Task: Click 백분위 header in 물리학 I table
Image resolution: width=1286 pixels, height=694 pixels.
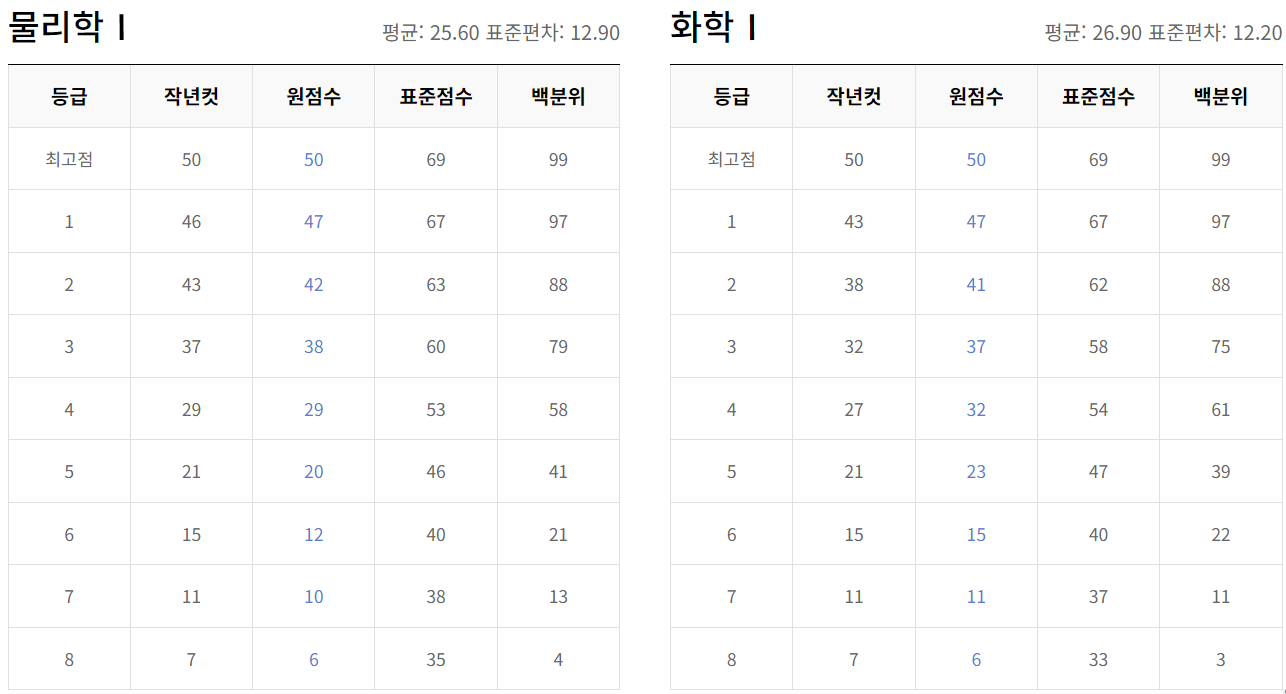Action: point(558,97)
